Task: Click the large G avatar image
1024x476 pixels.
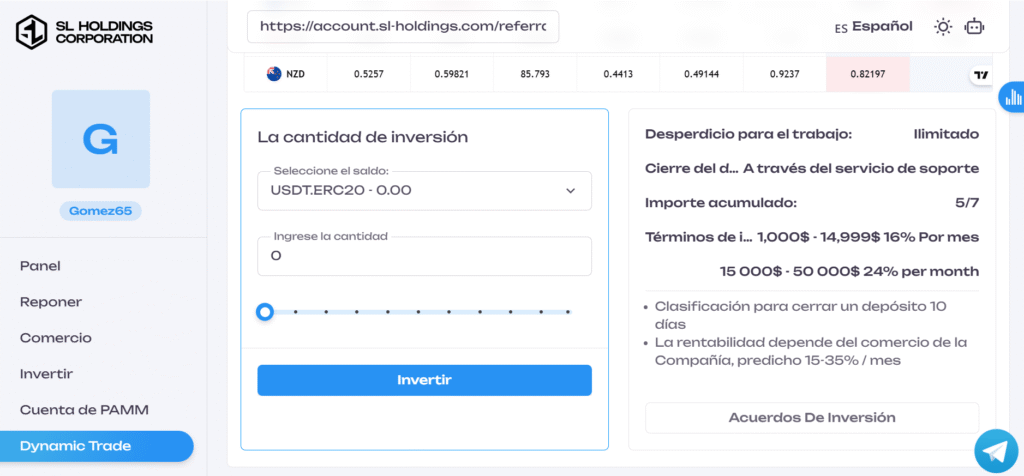Action: (x=101, y=139)
